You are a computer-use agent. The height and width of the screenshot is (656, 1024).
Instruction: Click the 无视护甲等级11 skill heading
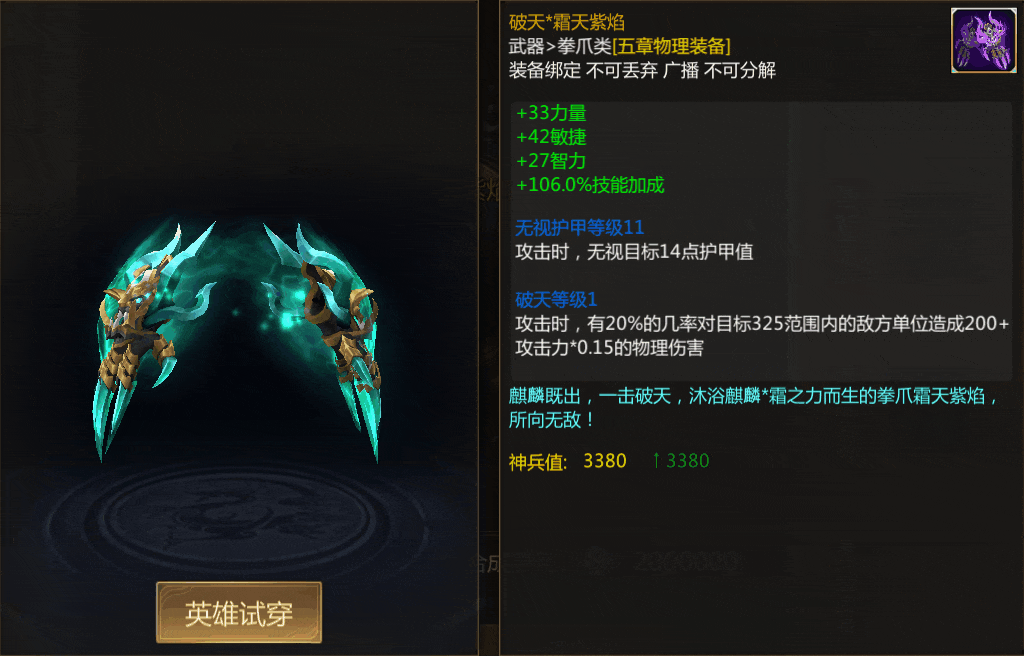point(579,227)
